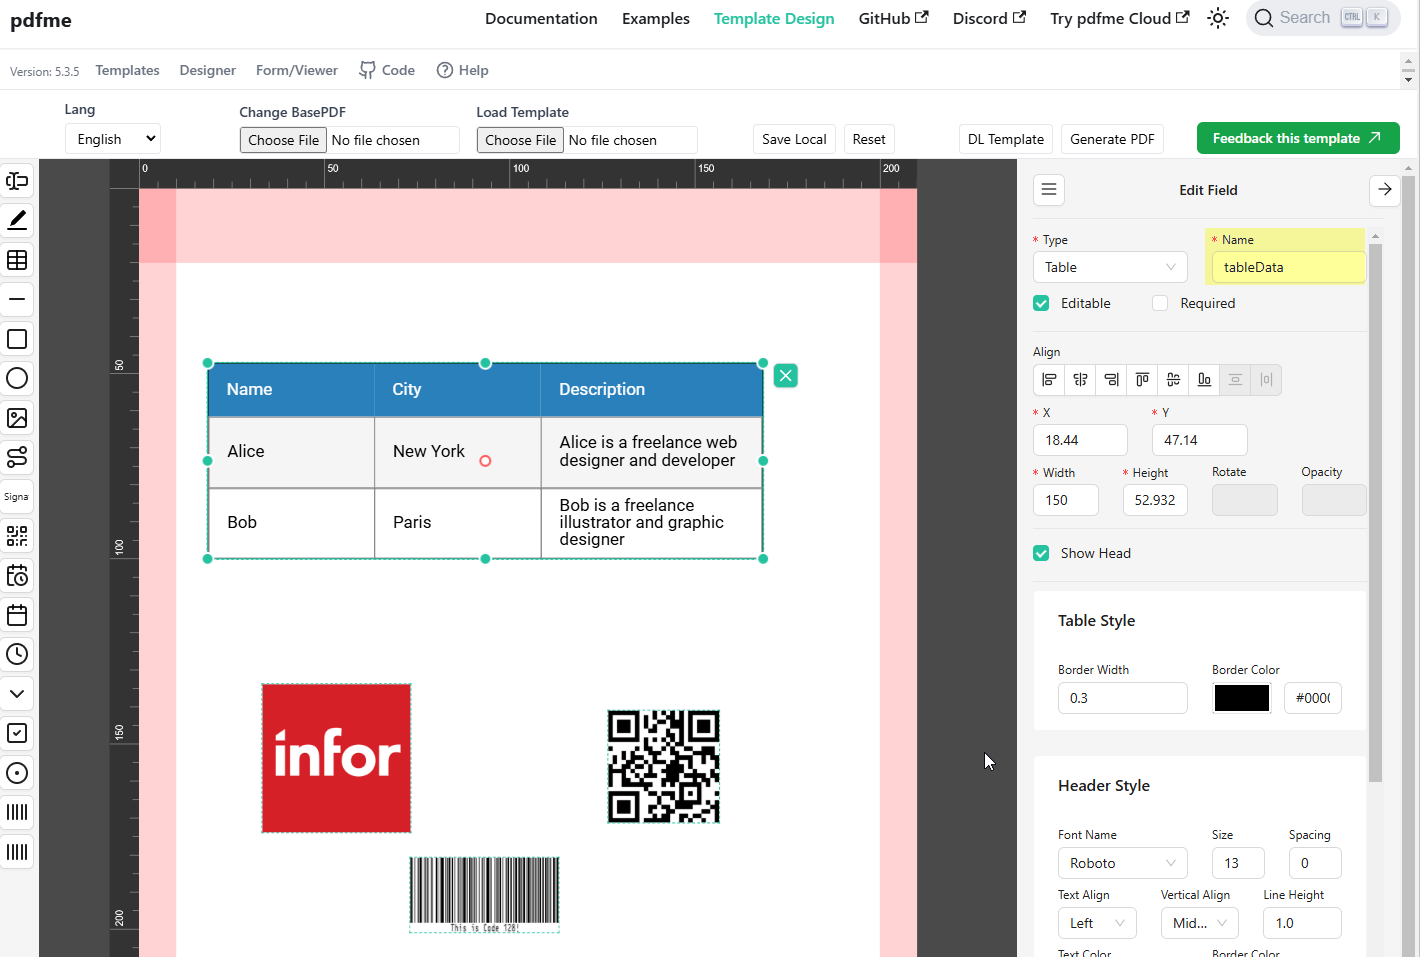This screenshot has width=1420, height=957.
Task: Align field to the top edge
Action: (1142, 380)
